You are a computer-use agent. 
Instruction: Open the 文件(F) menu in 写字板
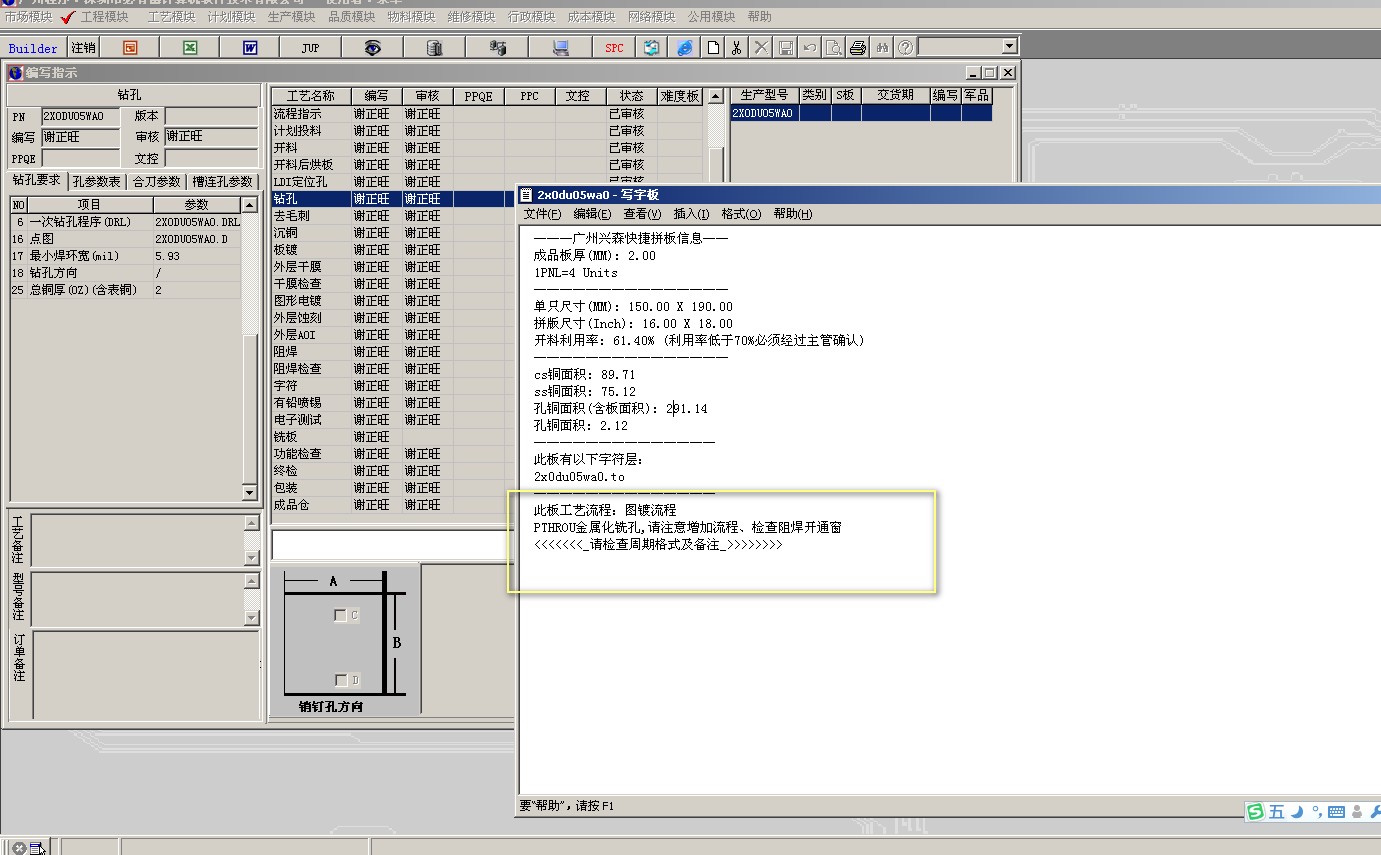[542, 214]
